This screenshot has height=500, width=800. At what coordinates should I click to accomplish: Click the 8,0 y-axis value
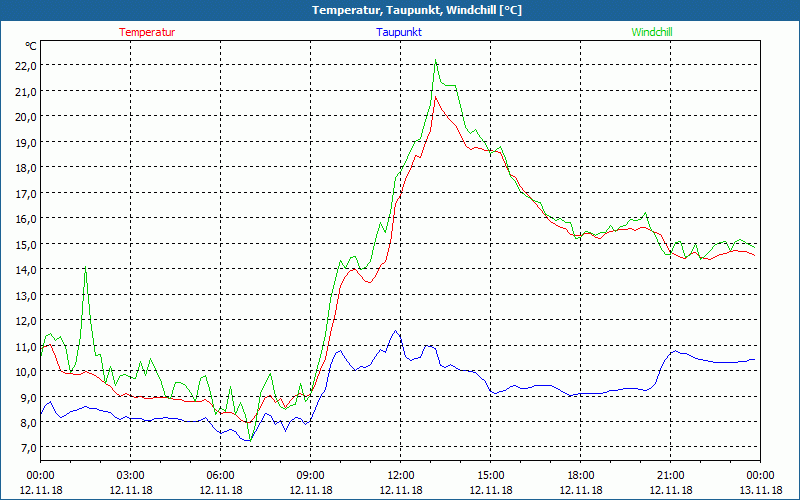coord(28,423)
